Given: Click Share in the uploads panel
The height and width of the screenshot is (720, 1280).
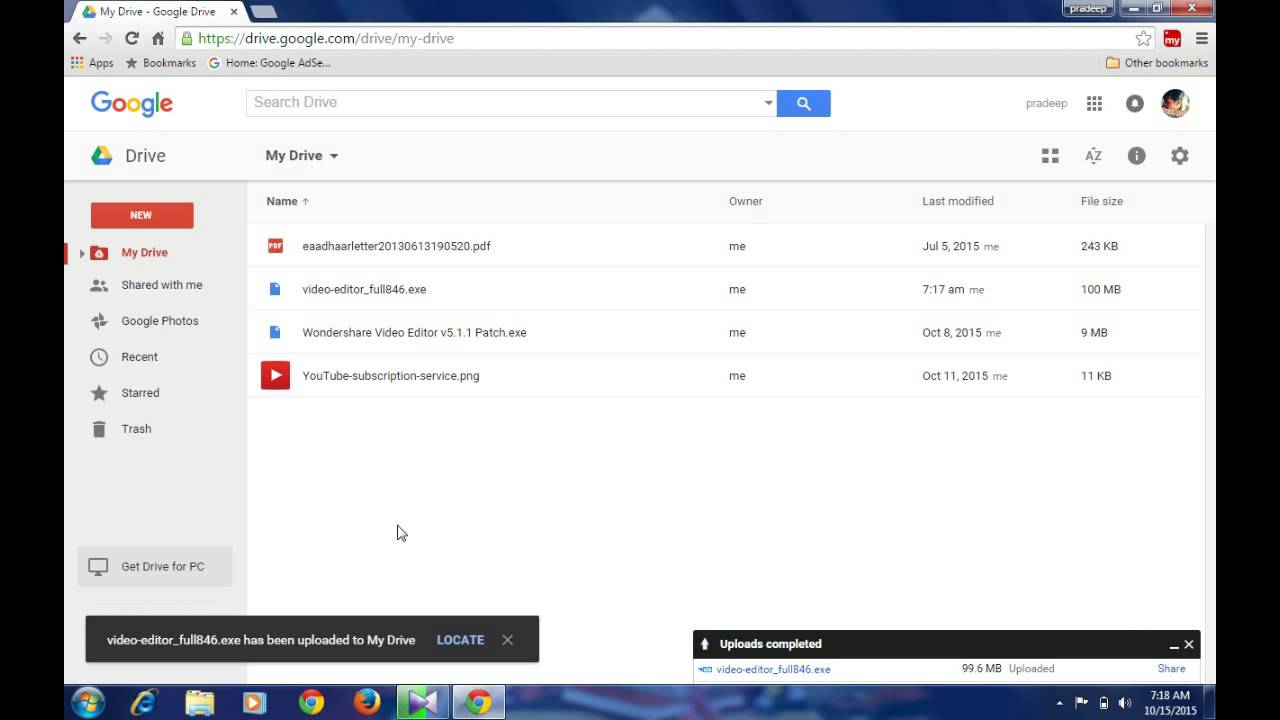Looking at the screenshot, I should (1171, 669).
